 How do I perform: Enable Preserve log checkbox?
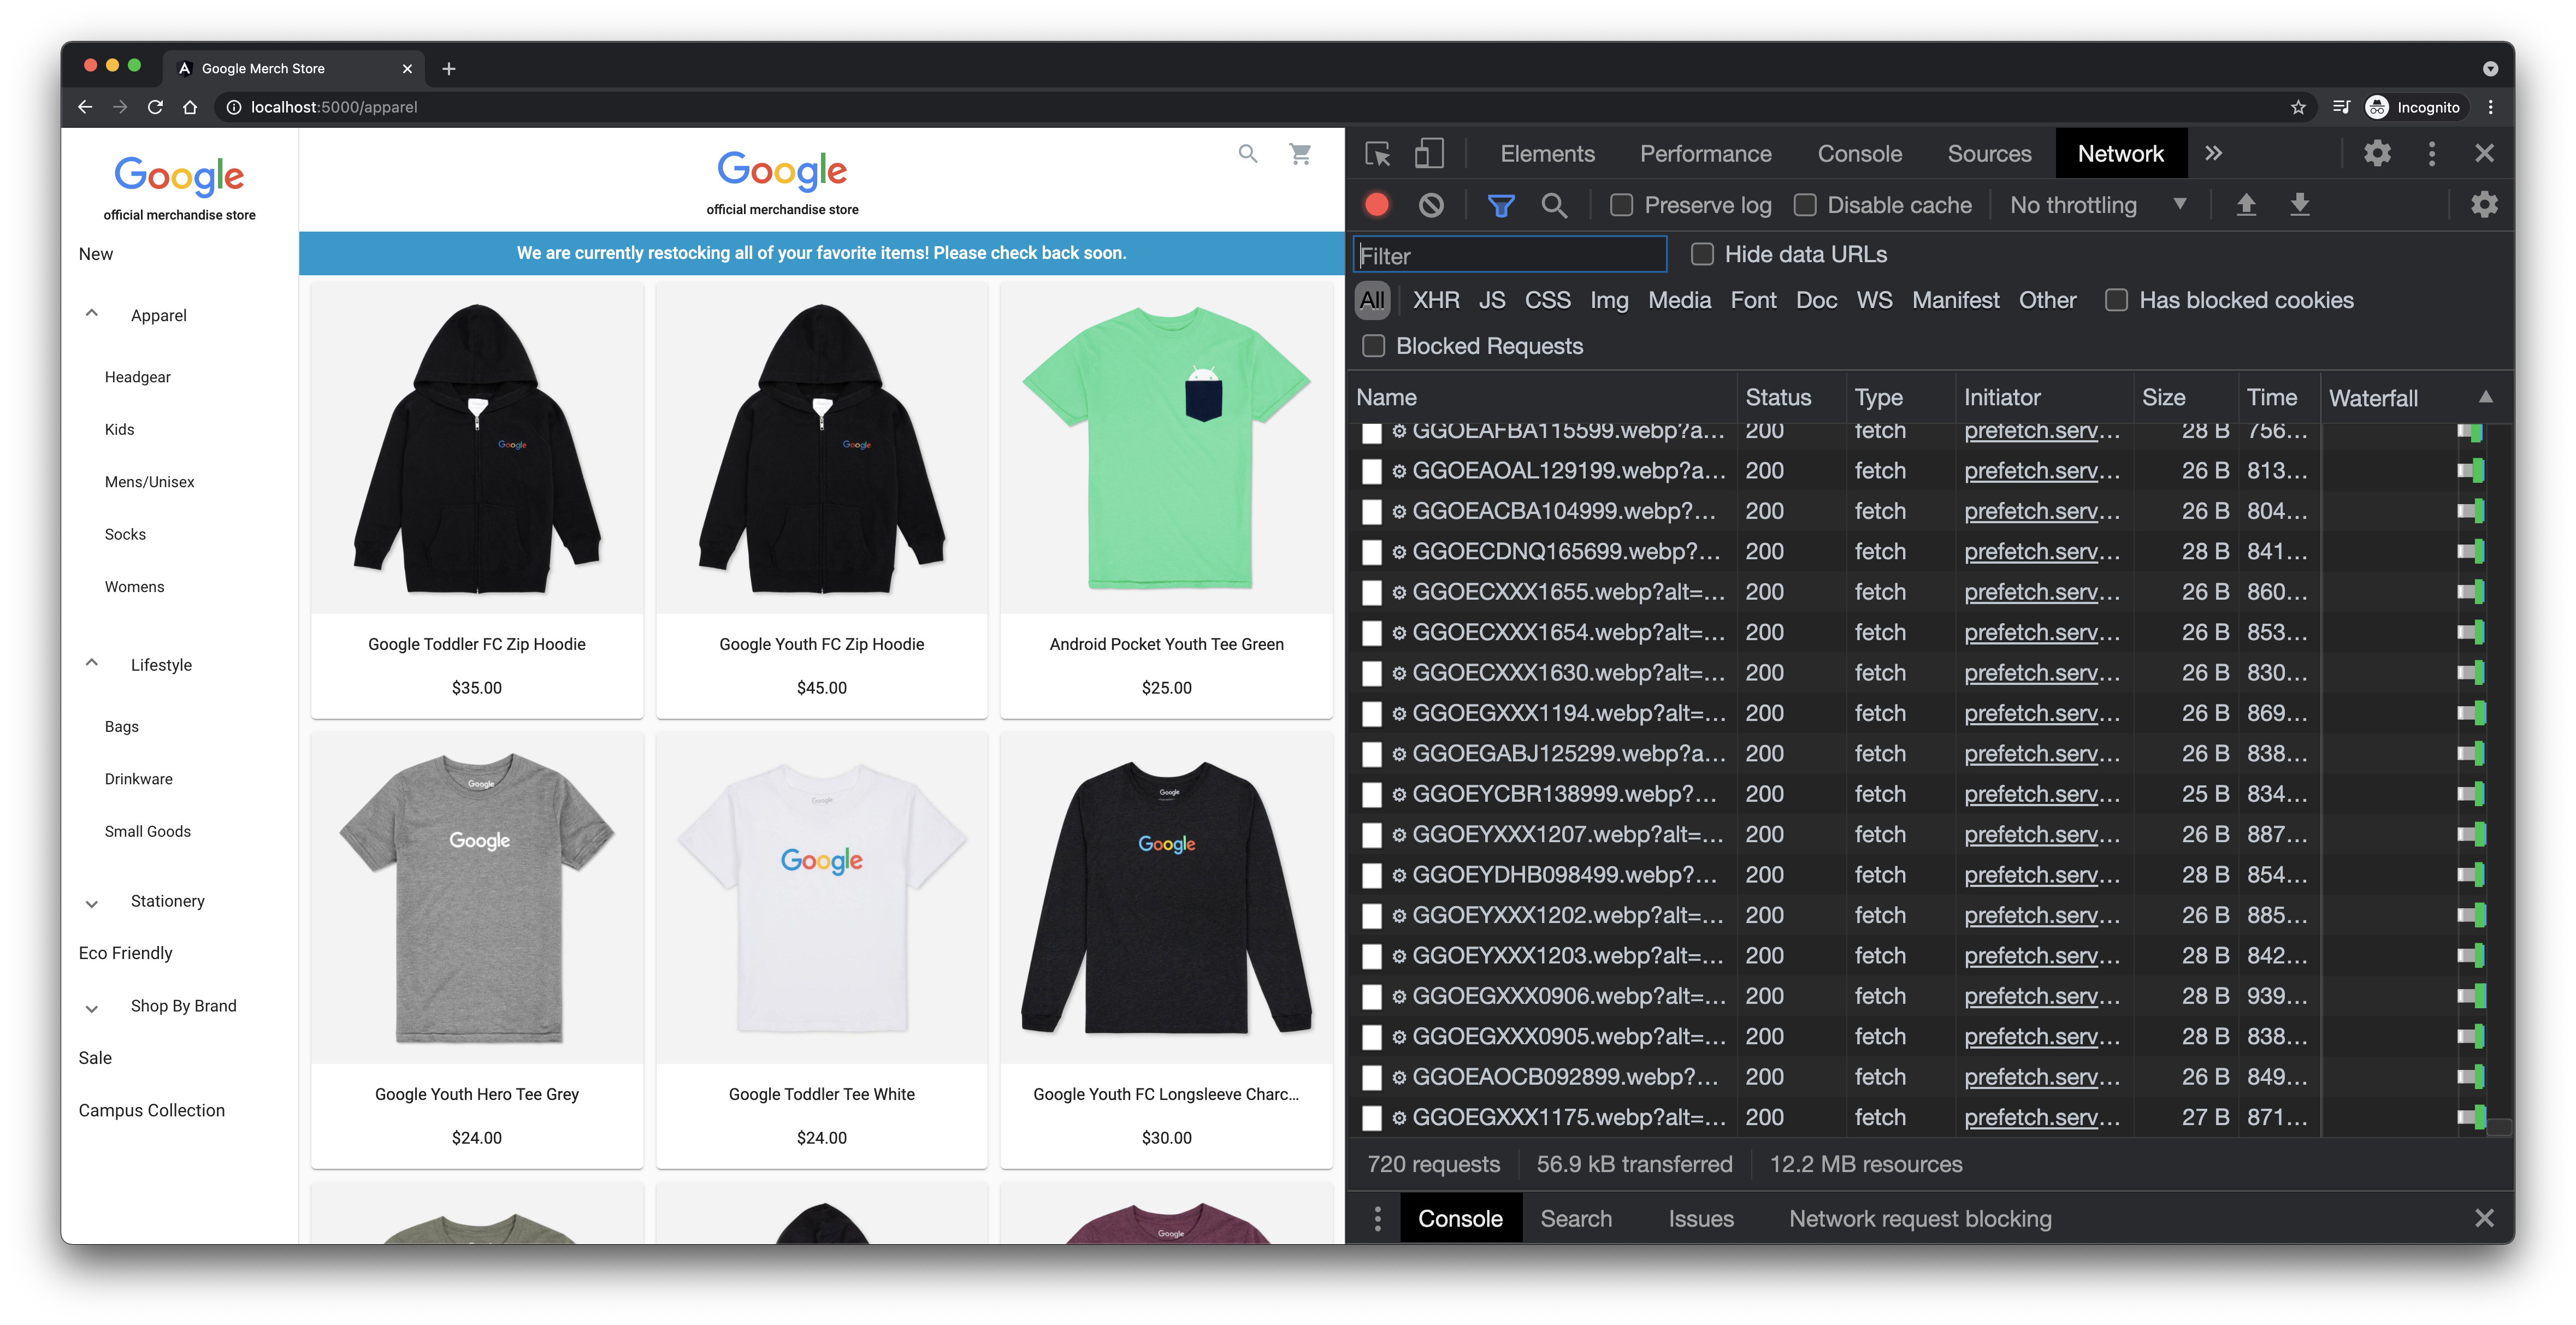point(1621,205)
